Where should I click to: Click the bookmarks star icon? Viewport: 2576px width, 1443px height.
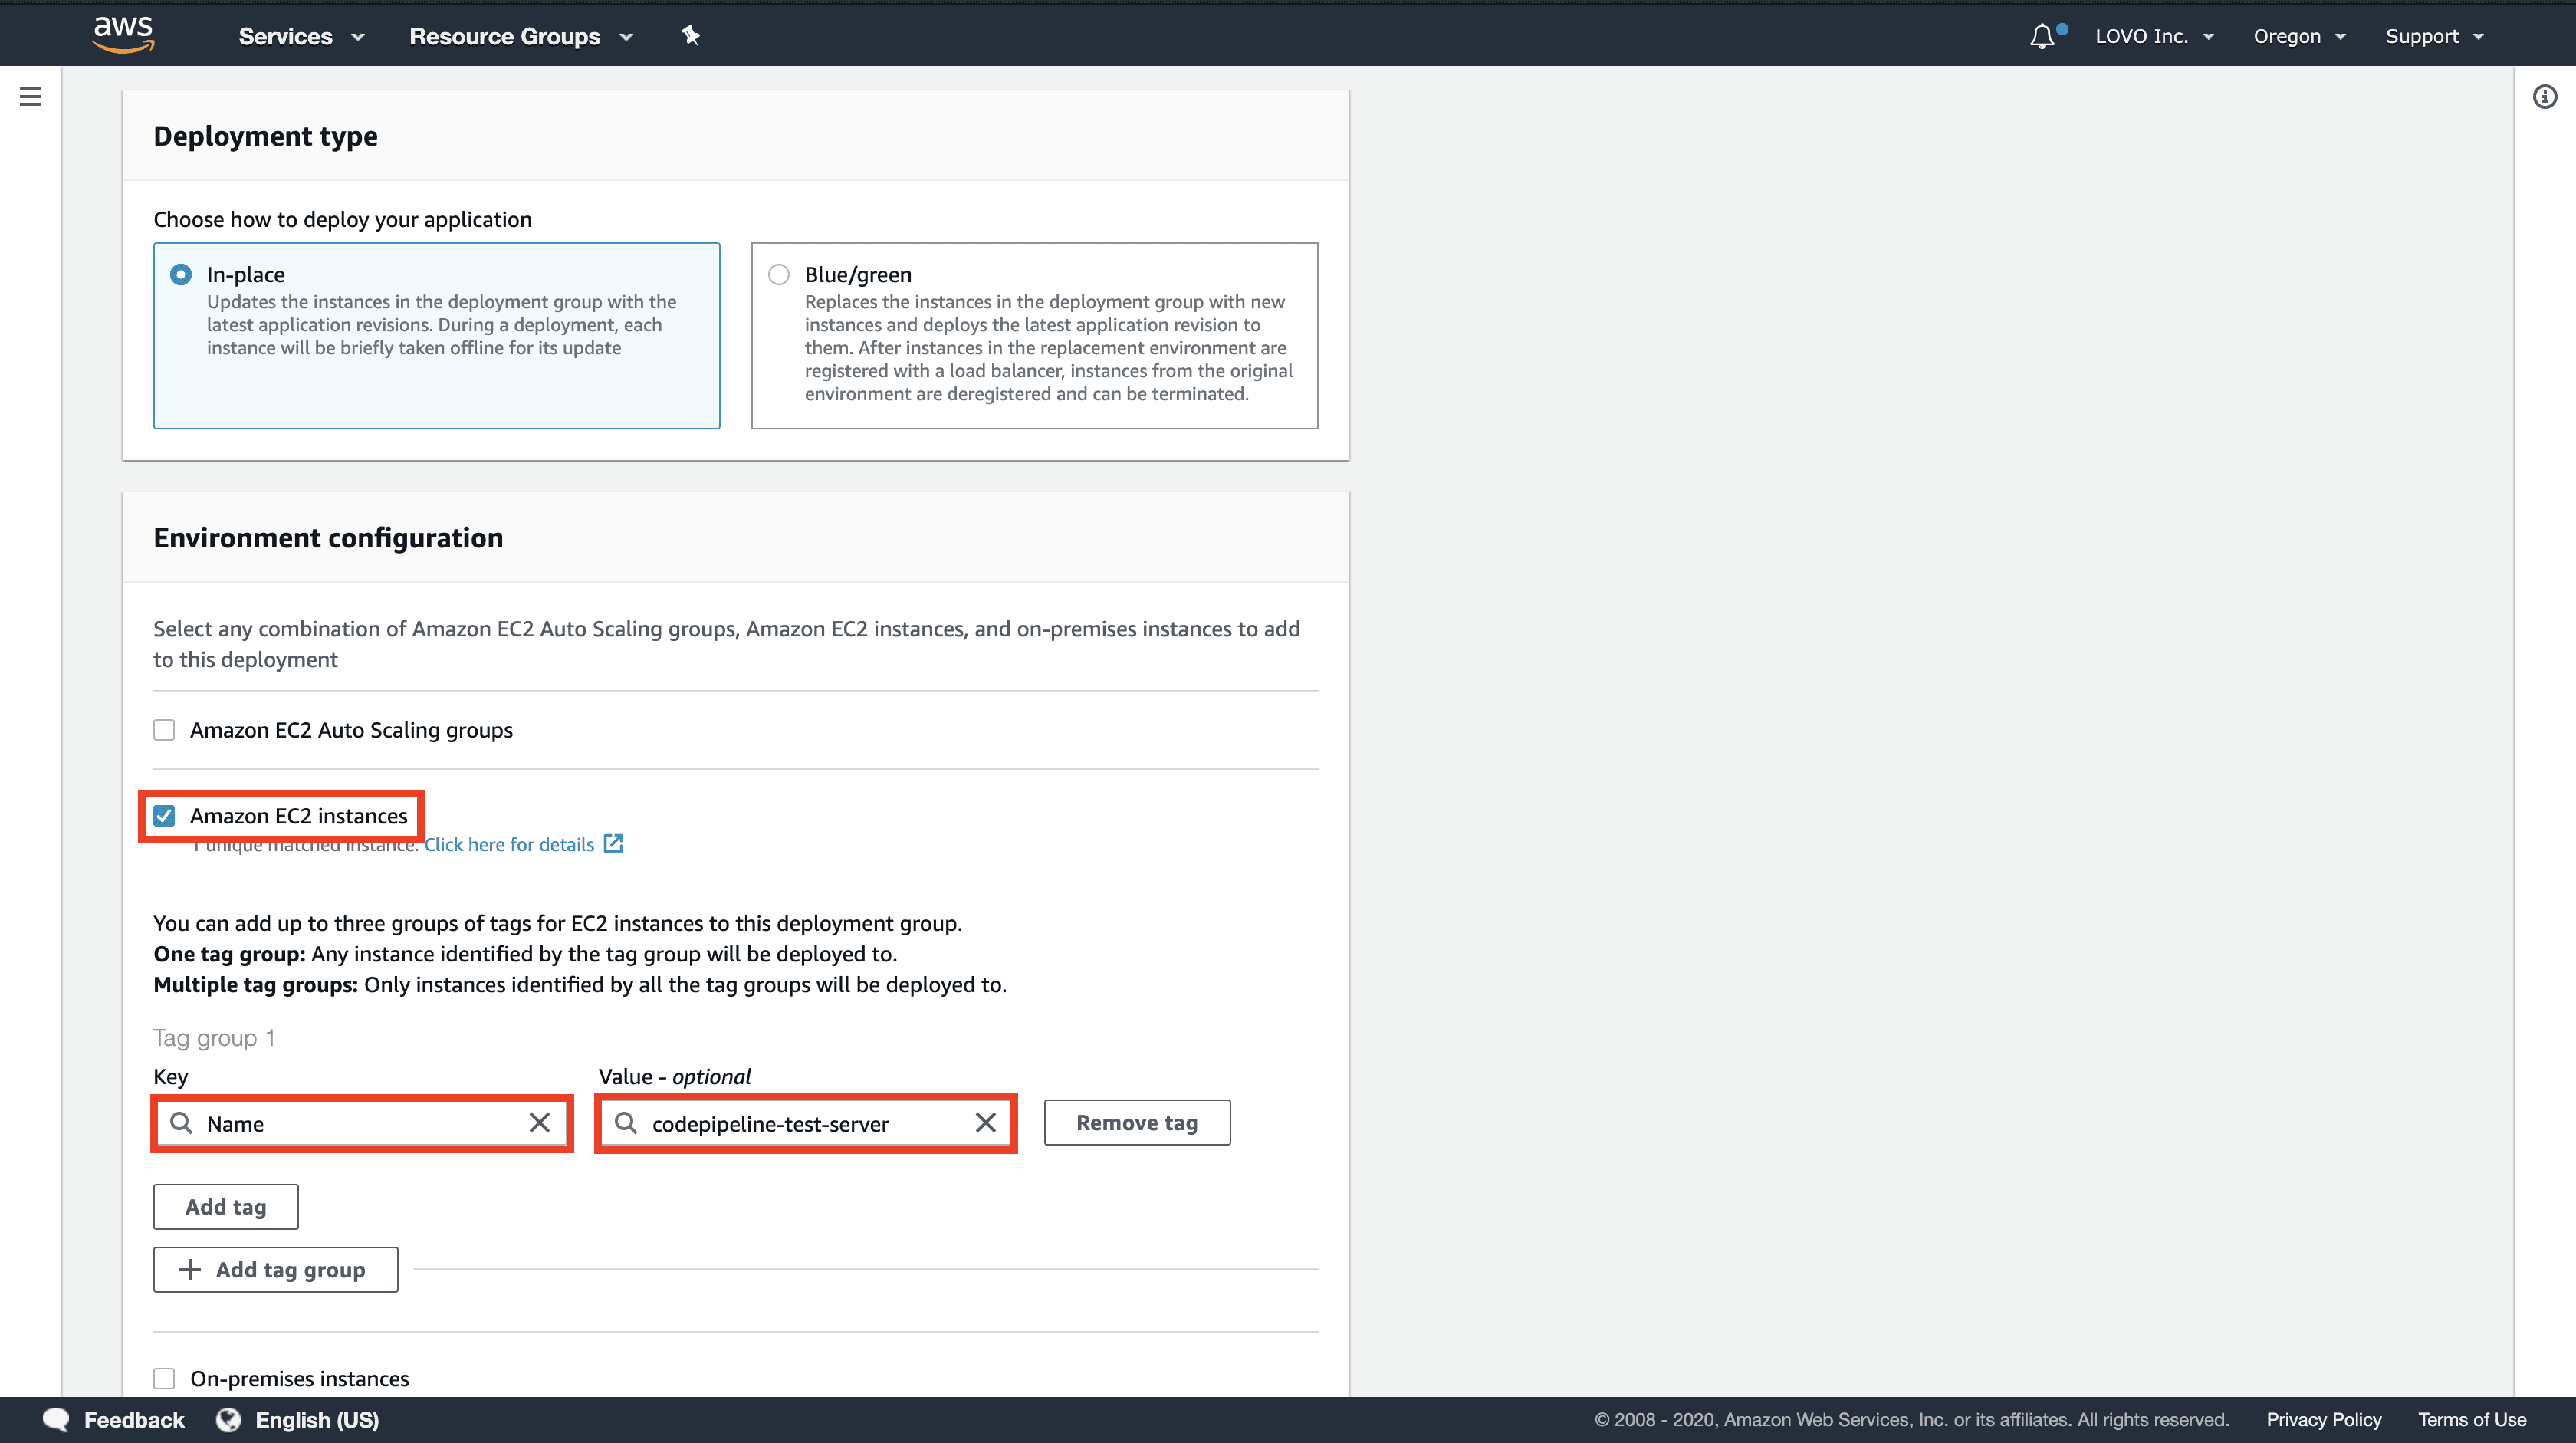click(692, 35)
